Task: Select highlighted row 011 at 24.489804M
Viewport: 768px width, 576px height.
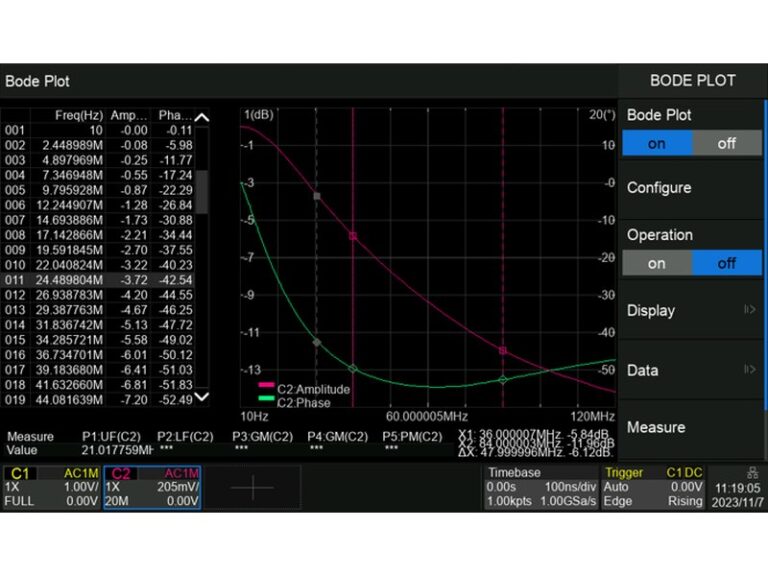Action: (x=98, y=280)
